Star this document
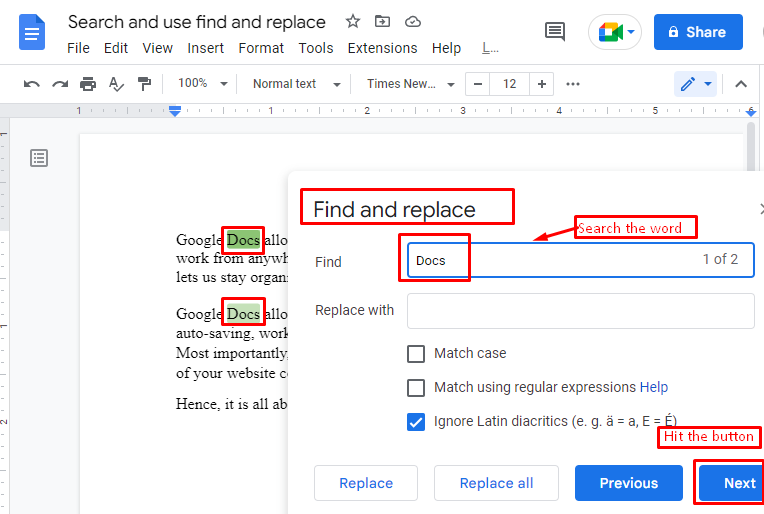 (353, 21)
